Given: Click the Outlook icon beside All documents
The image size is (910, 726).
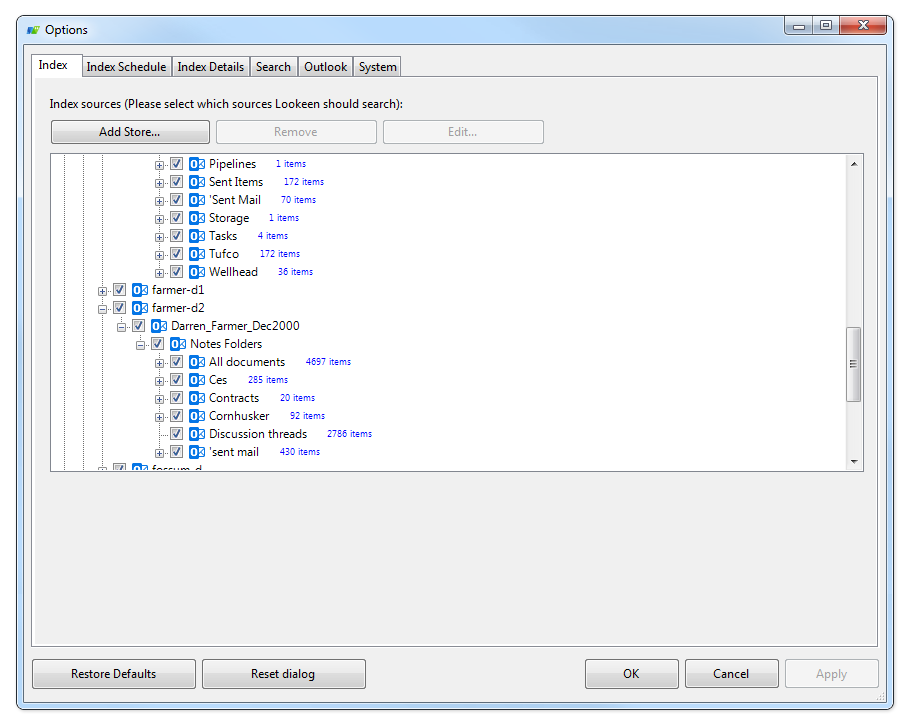Looking at the screenshot, I should (x=197, y=362).
